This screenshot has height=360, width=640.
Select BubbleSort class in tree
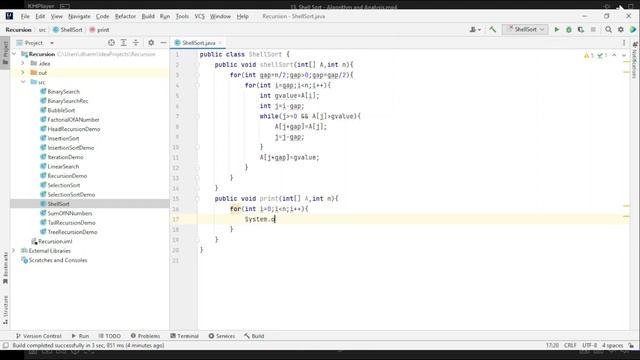pyautogui.click(x=61, y=110)
